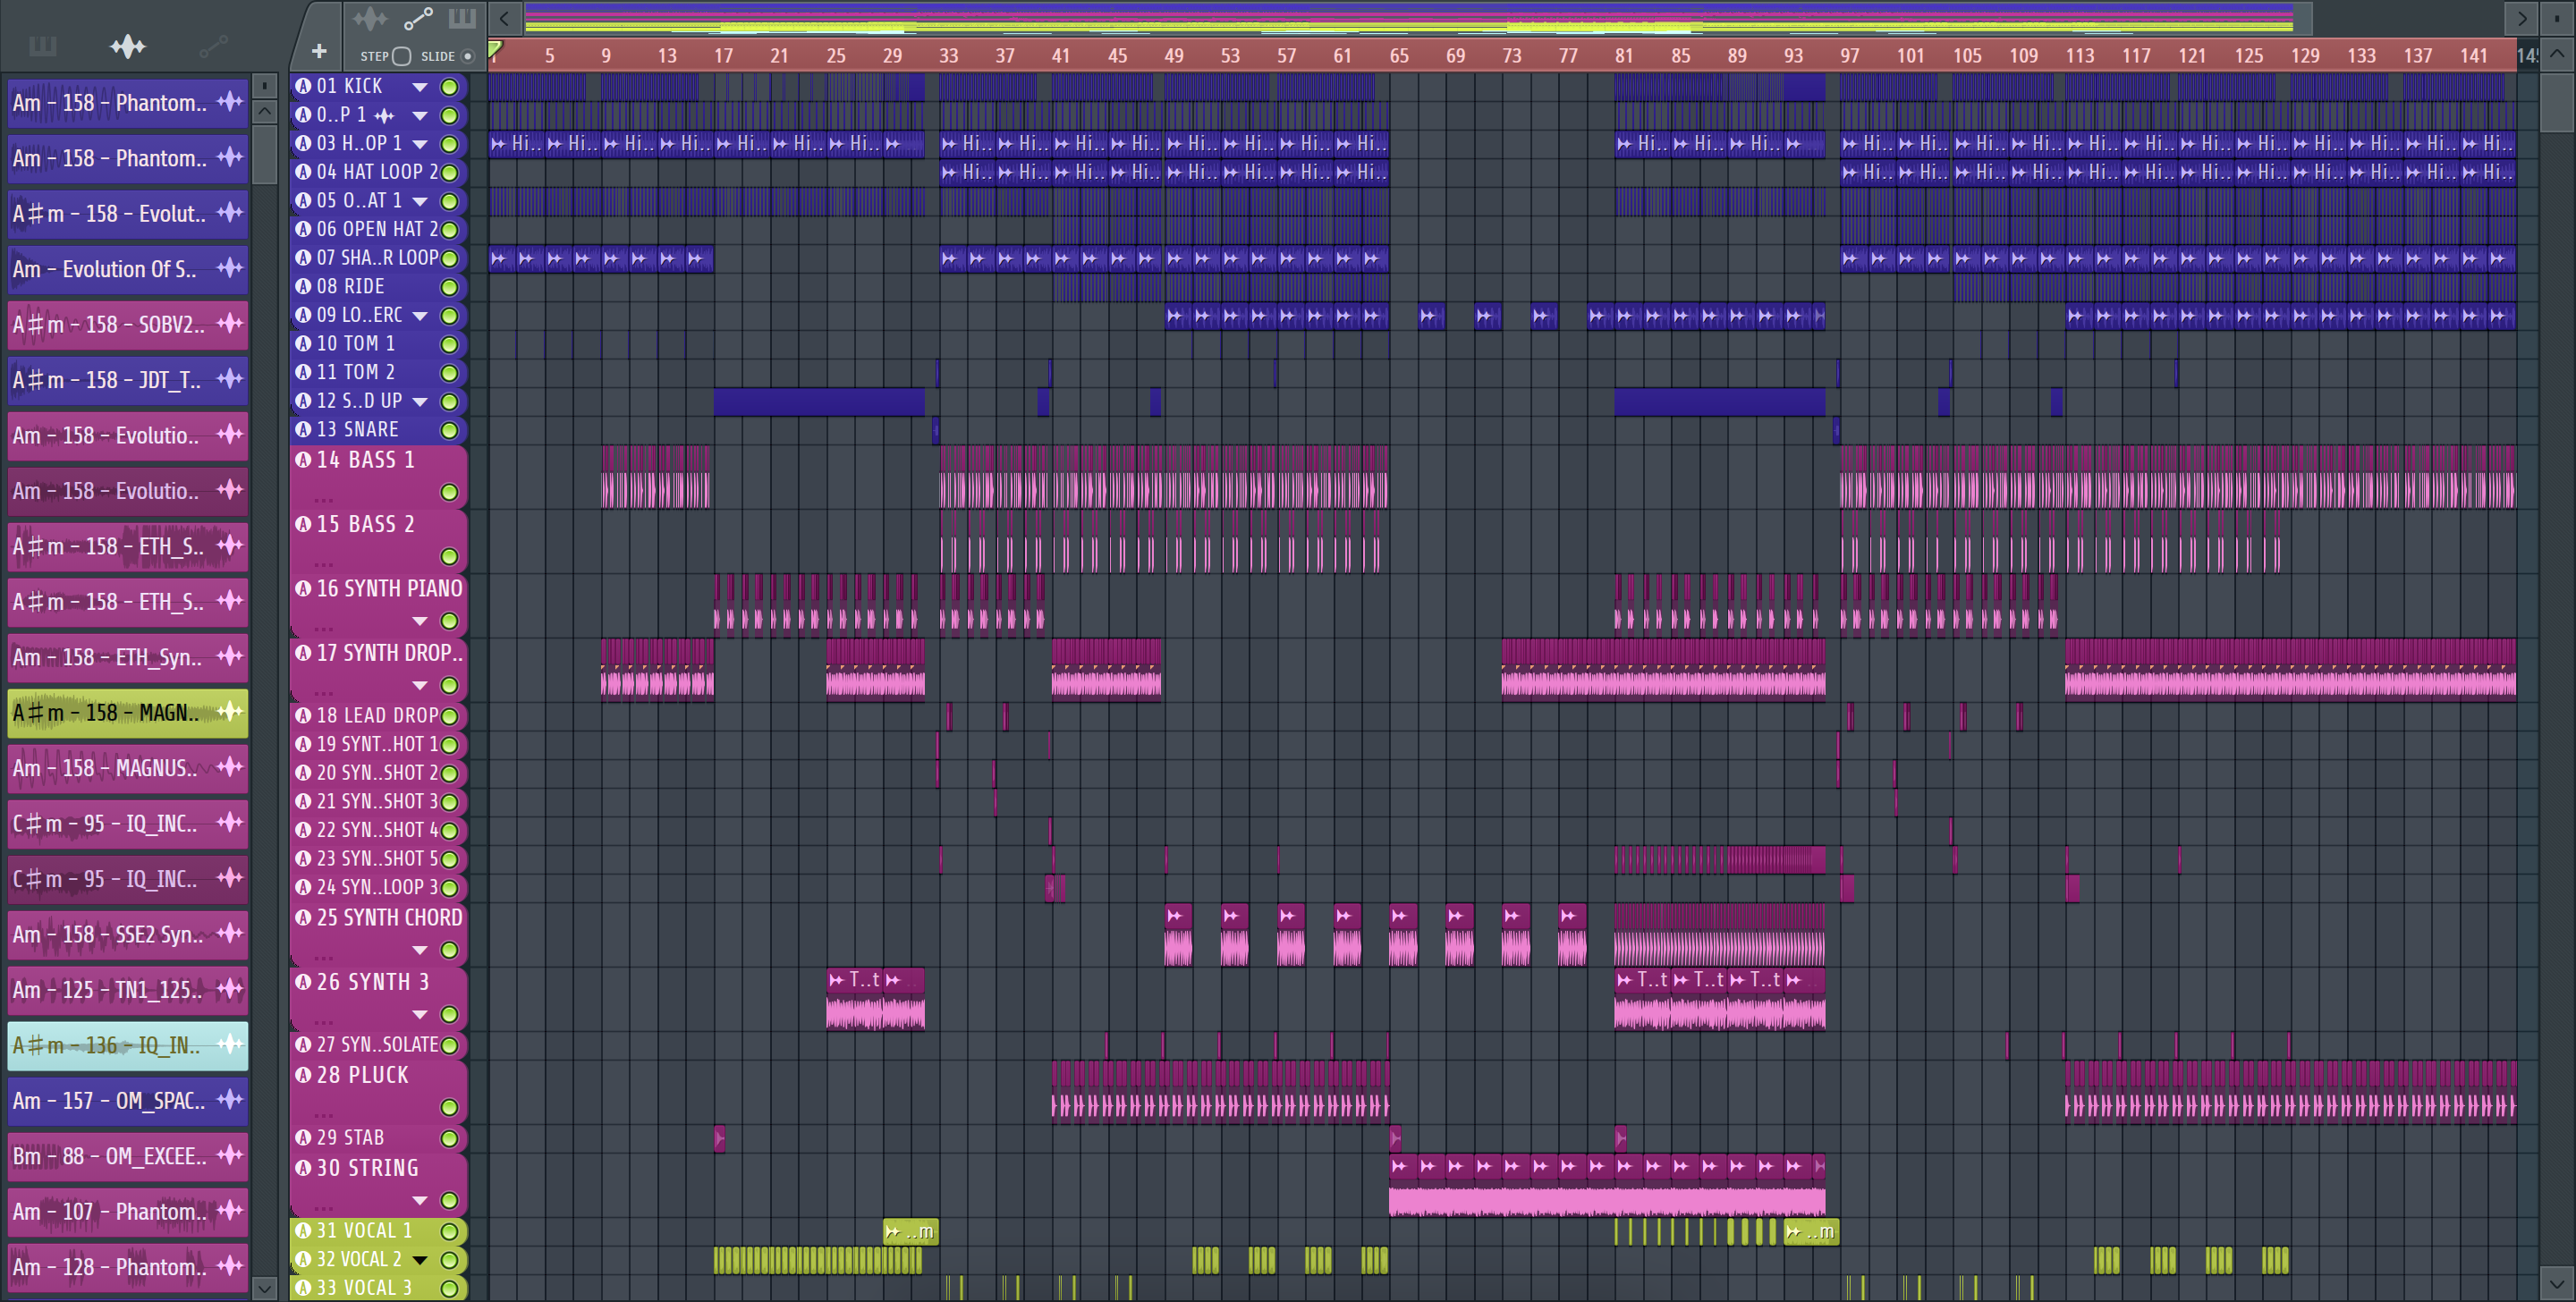The image size is (2576, 1302).
Task: Click the A icon on 28 PLUCK track
Action: tap(303, 1075)
